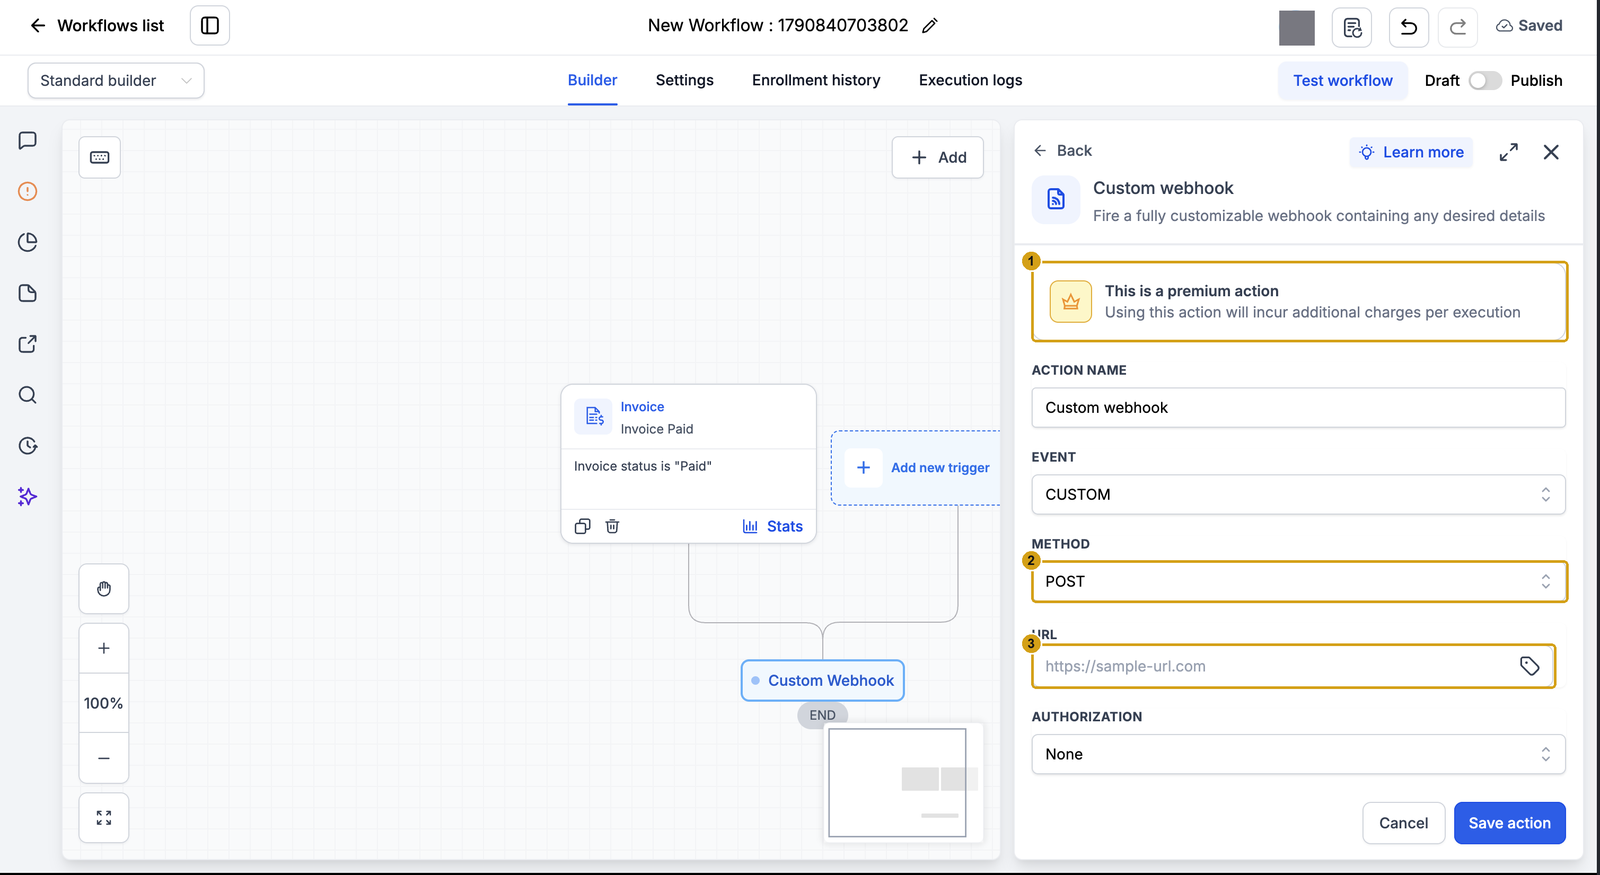Open the document file sidebar icon
This screenshot has height=875, width=1600.
point(28,293)
